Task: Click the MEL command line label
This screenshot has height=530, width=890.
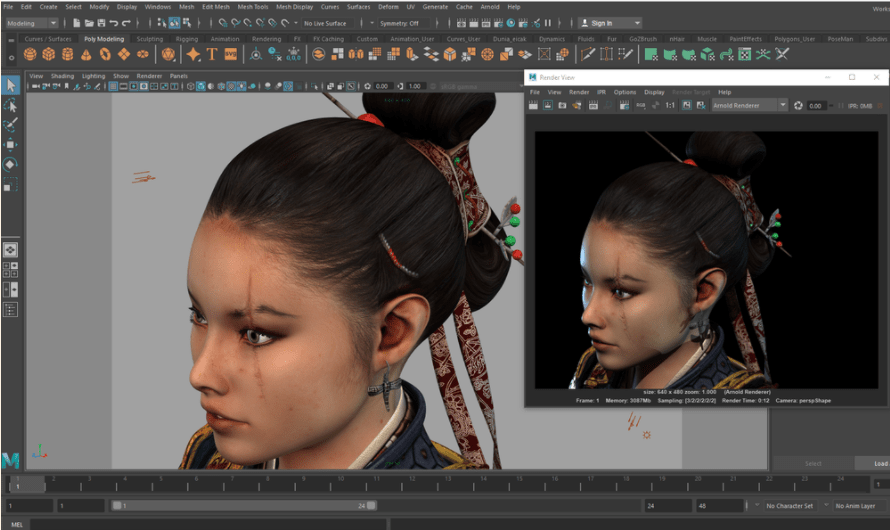Action: pyautogui.click(x=17, y=524)
